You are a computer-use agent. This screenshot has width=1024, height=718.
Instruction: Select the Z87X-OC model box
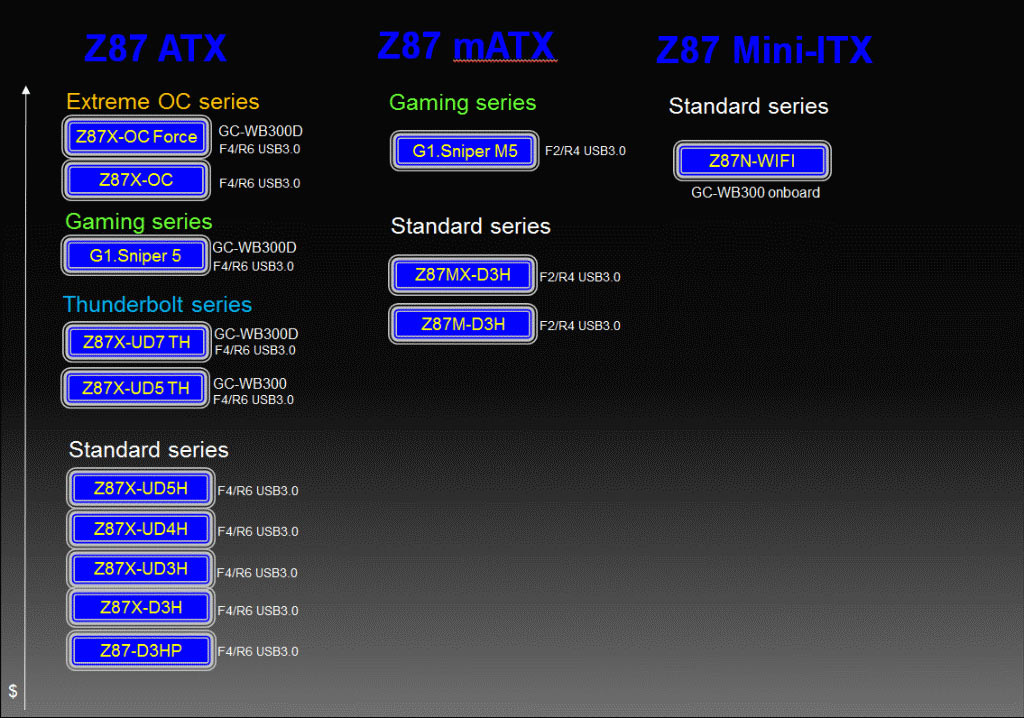[x=136, y=180]
